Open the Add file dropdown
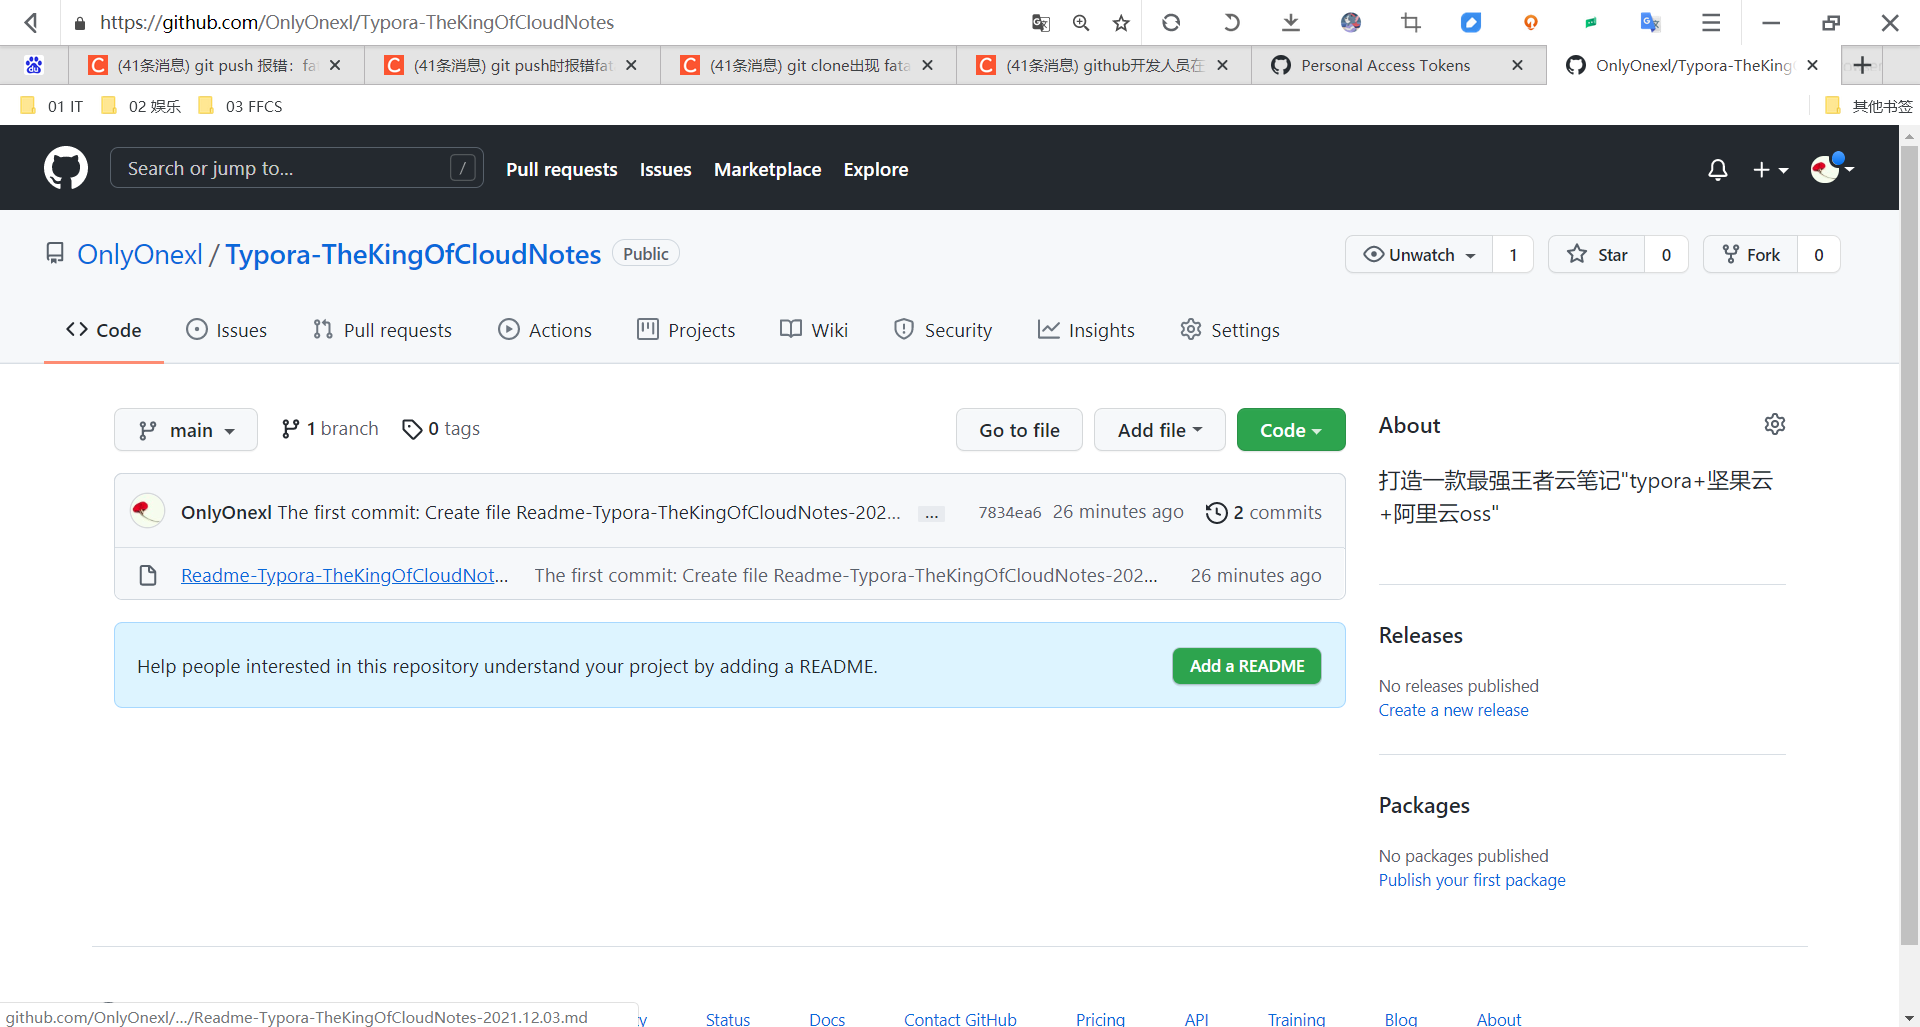Image resolution: width=1920 pixels, height=1027 pixels. (1160, 430)
